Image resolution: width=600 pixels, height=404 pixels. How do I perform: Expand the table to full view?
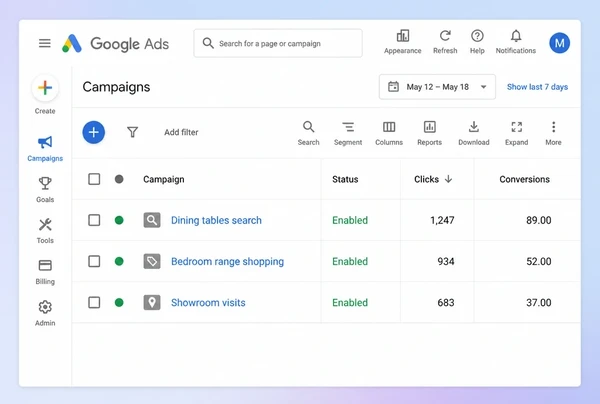point(517,133)
